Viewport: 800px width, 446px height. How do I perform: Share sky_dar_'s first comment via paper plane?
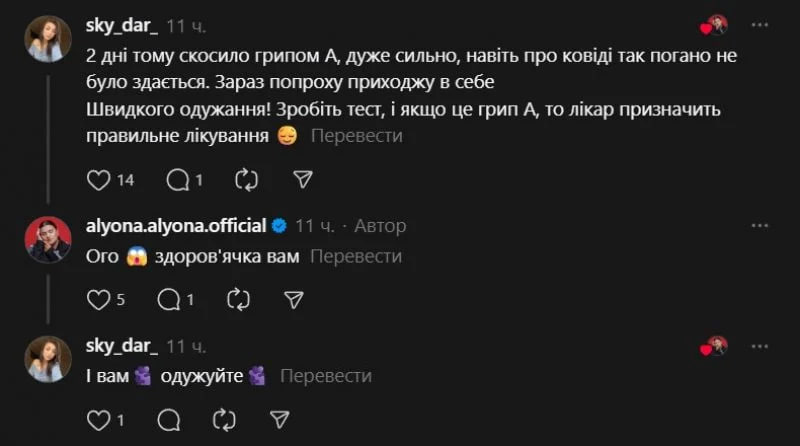(303, 180)
